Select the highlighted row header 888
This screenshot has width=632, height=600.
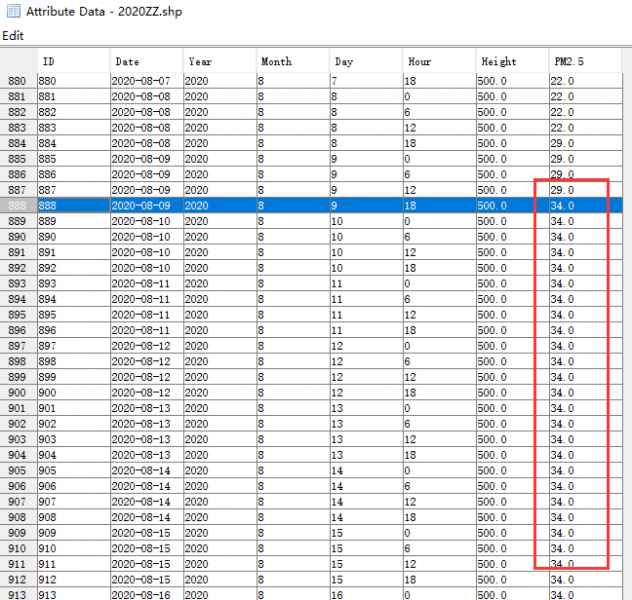click(x=18, y=205)
